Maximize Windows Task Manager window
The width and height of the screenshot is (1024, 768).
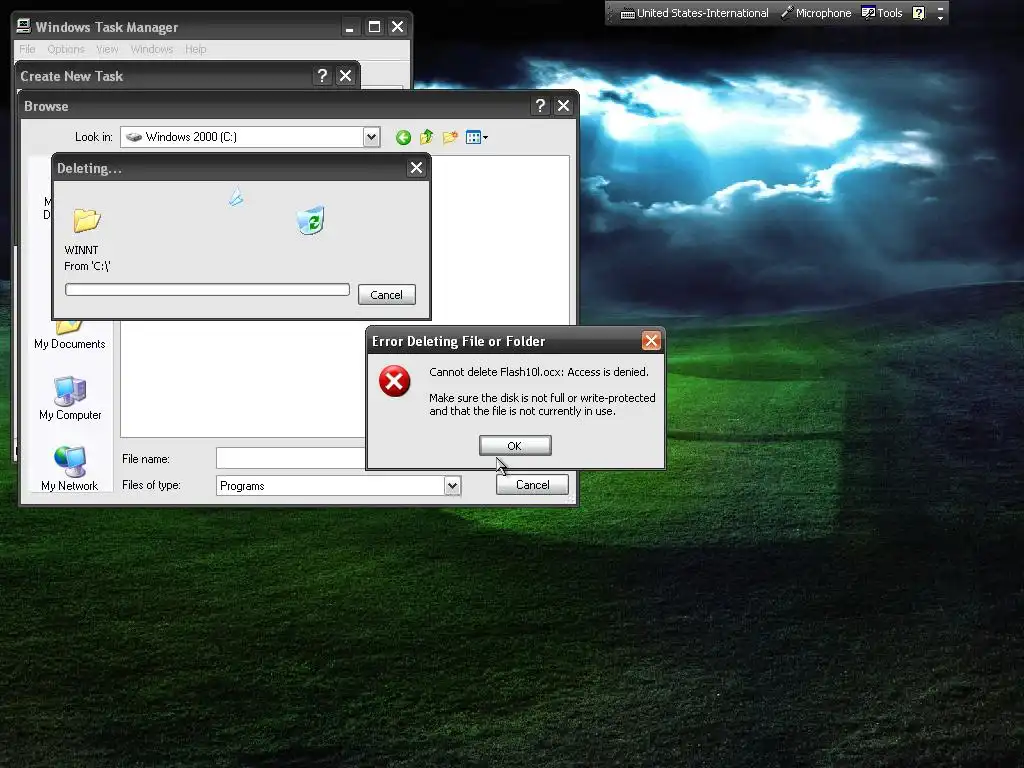tap(374, 27)
